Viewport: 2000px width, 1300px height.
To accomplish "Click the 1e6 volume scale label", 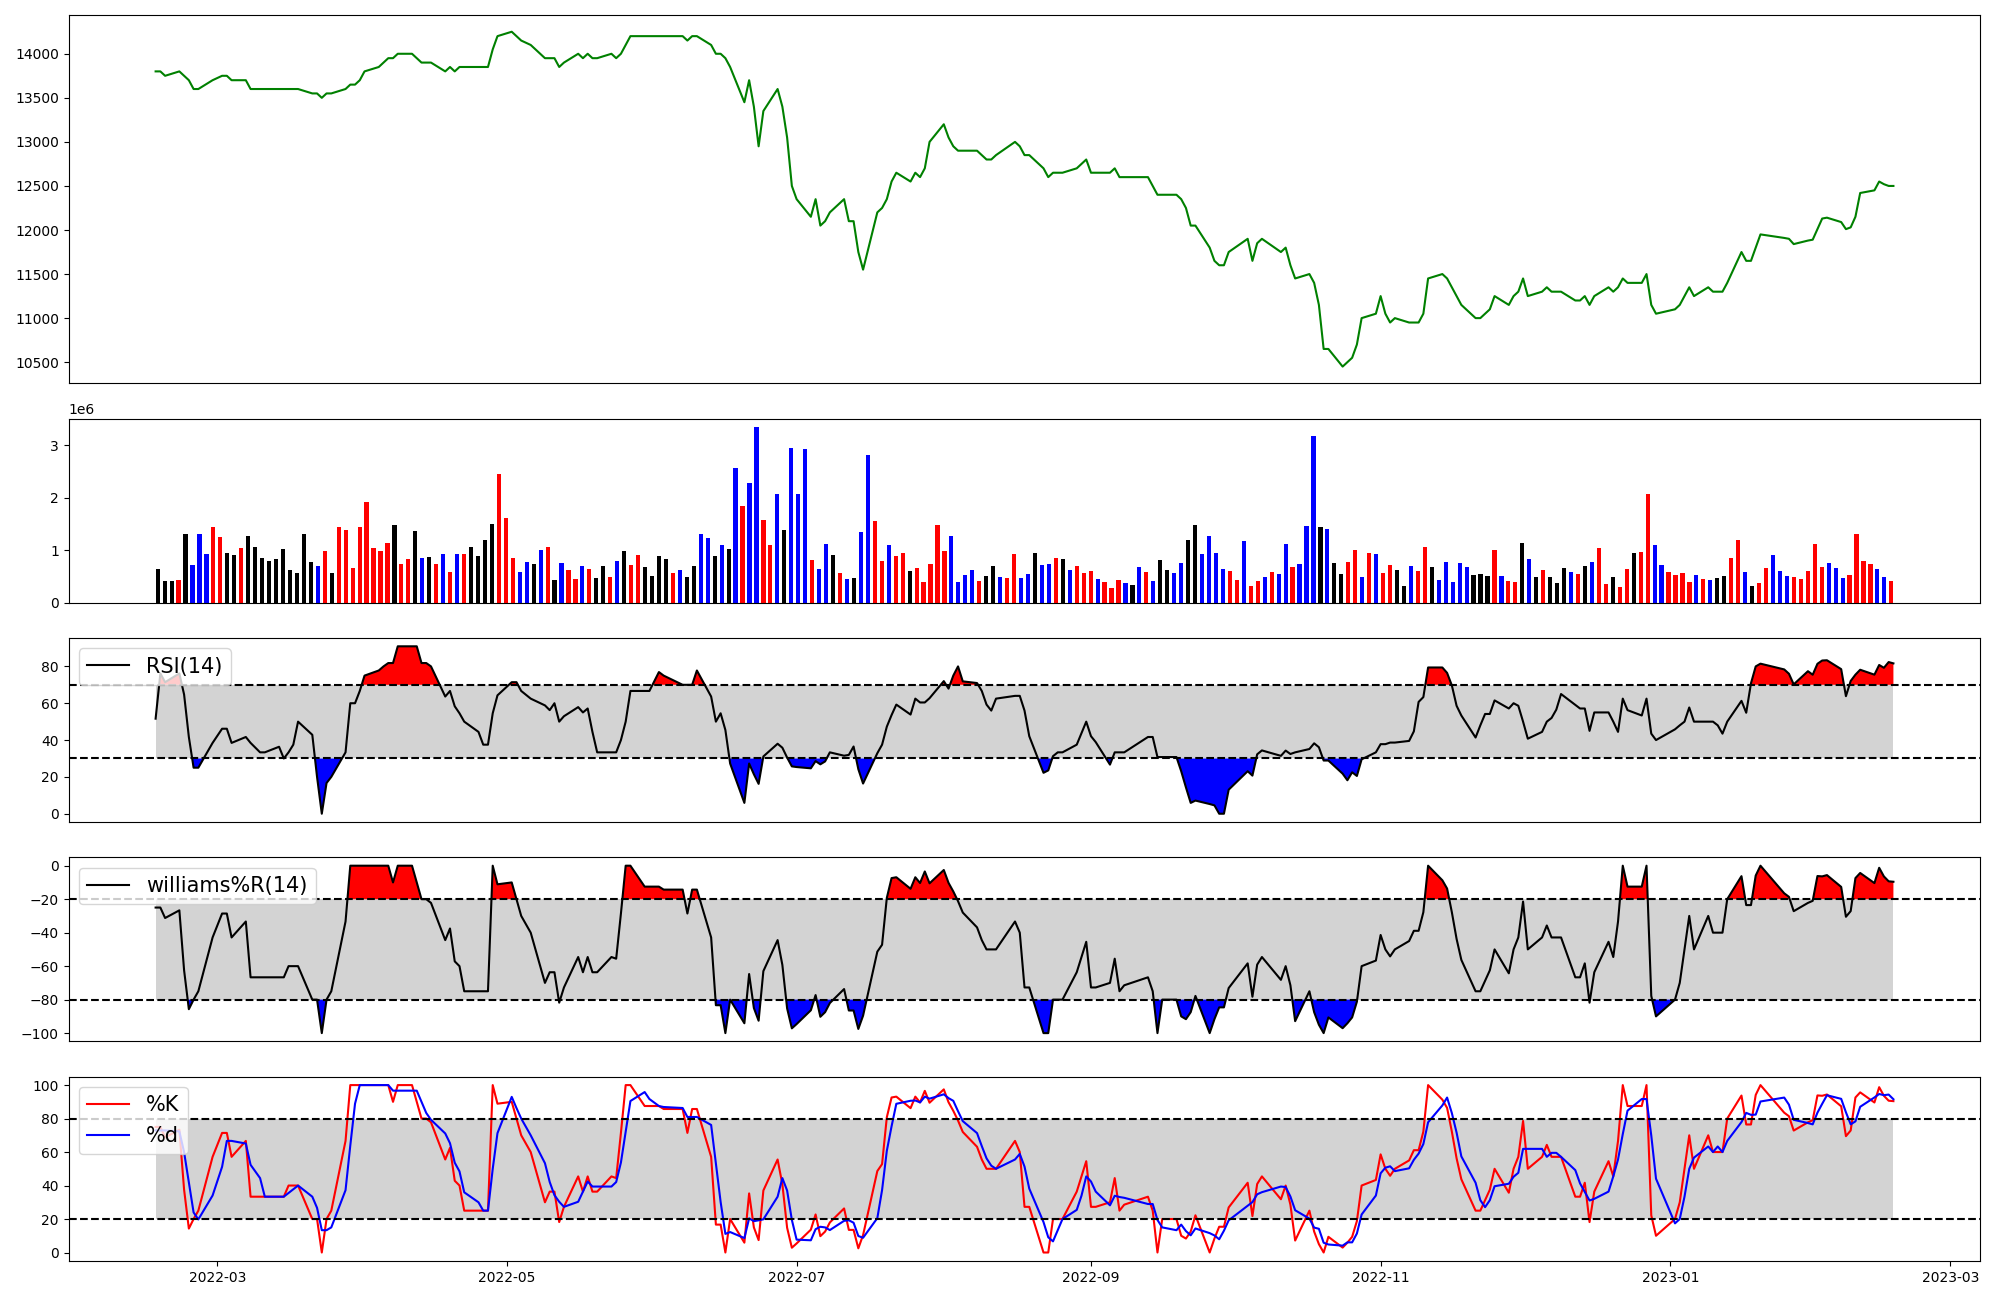I will (x=81, y=409).
